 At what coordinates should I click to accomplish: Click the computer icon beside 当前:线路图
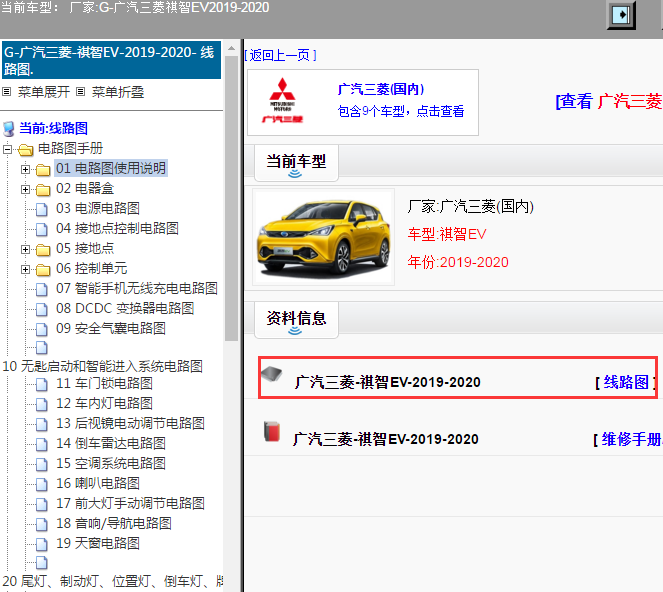tap(9, 129)
